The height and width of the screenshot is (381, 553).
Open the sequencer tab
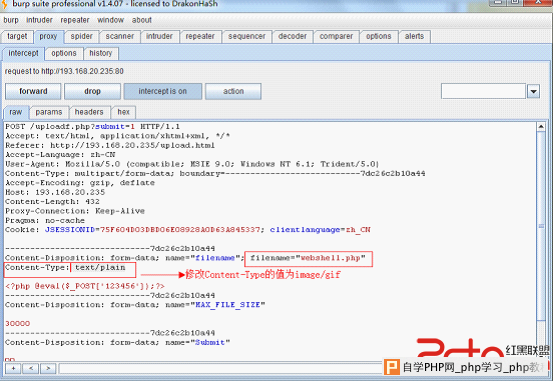tap(247, 36)
